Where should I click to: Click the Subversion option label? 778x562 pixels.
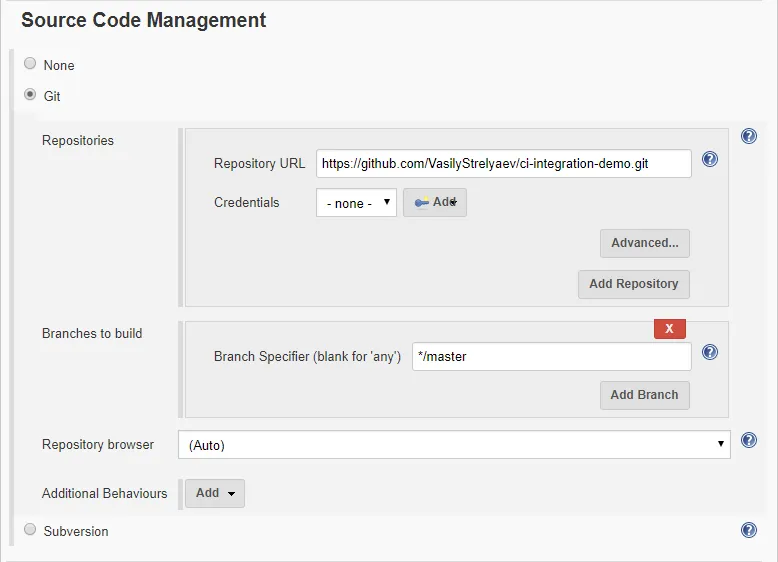tap(76, 531)
